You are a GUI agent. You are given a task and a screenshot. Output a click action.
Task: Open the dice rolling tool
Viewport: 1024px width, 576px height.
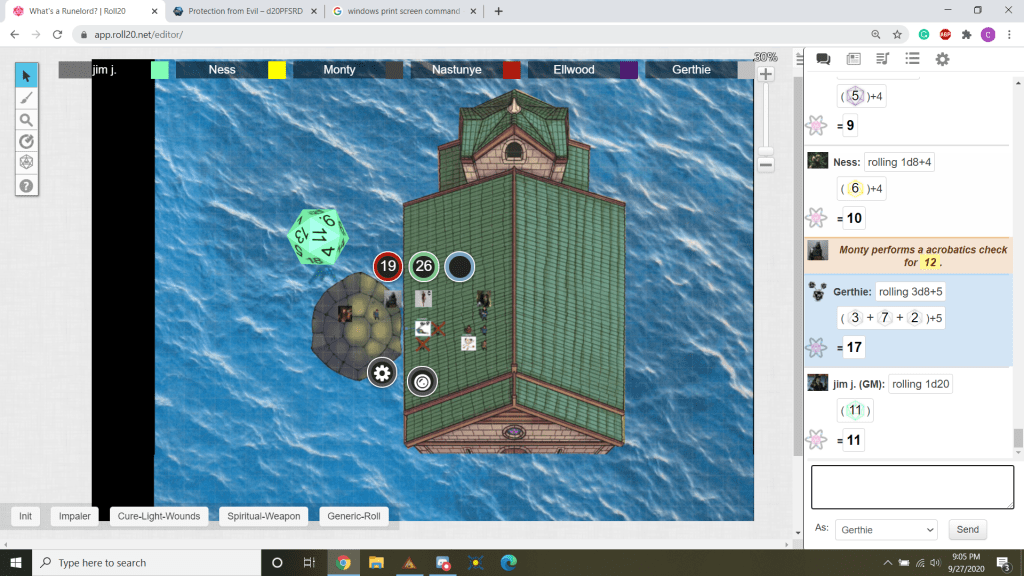[x=27, y=163]
